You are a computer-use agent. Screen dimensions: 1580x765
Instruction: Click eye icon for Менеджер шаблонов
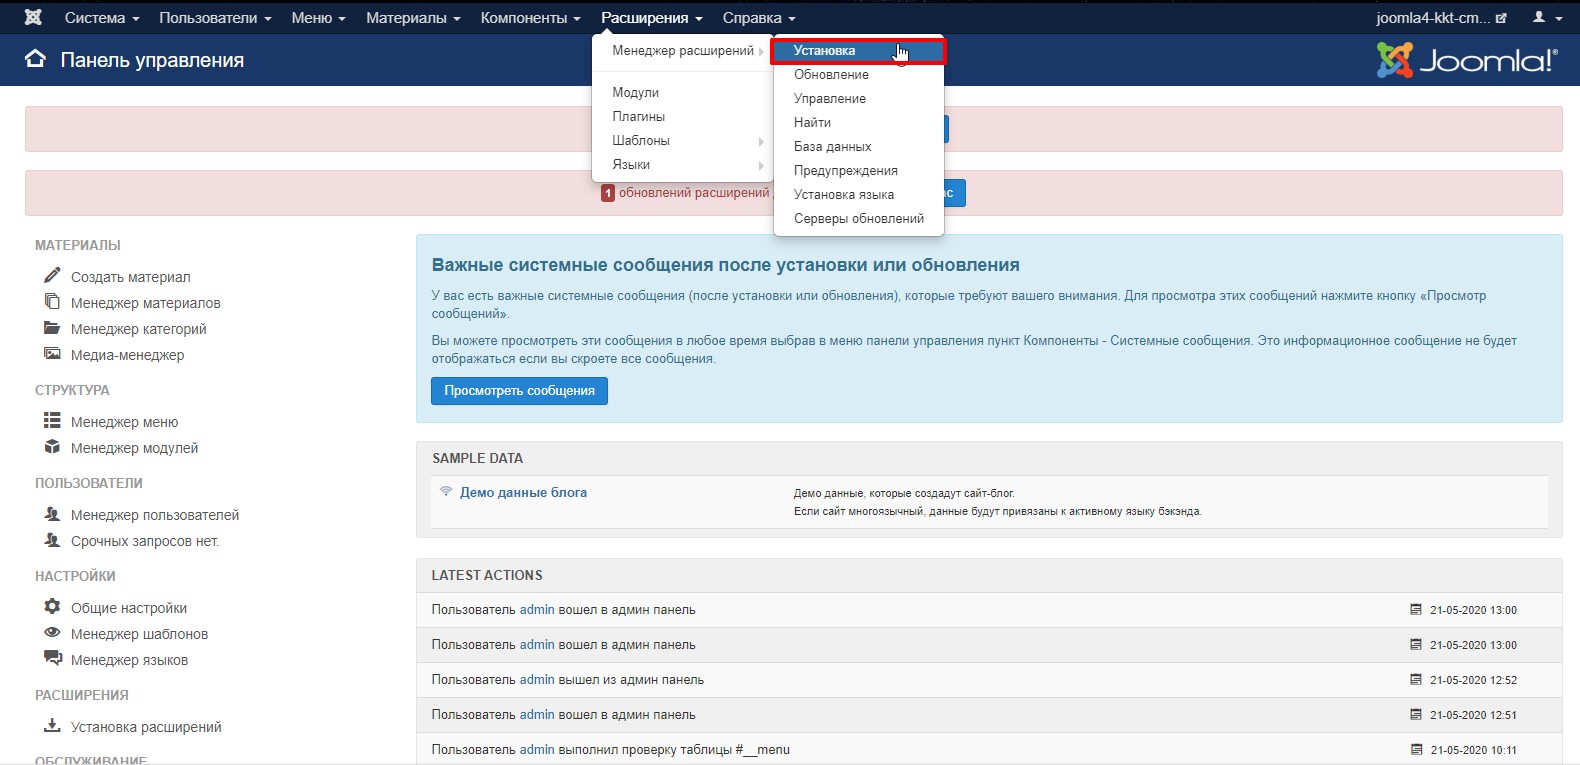tap(52, 632)
